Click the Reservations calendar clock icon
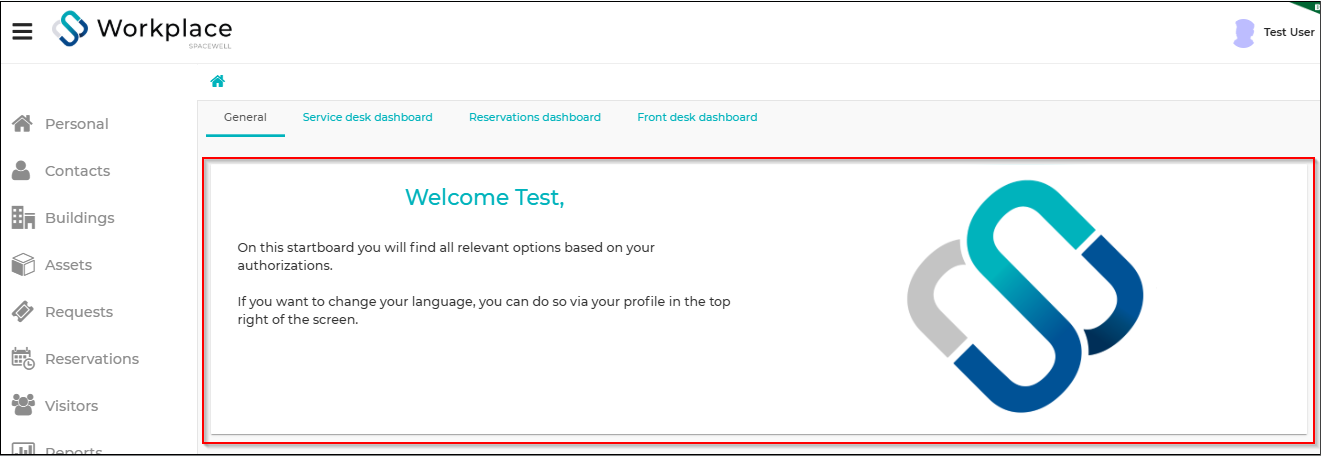 (23, 358)
